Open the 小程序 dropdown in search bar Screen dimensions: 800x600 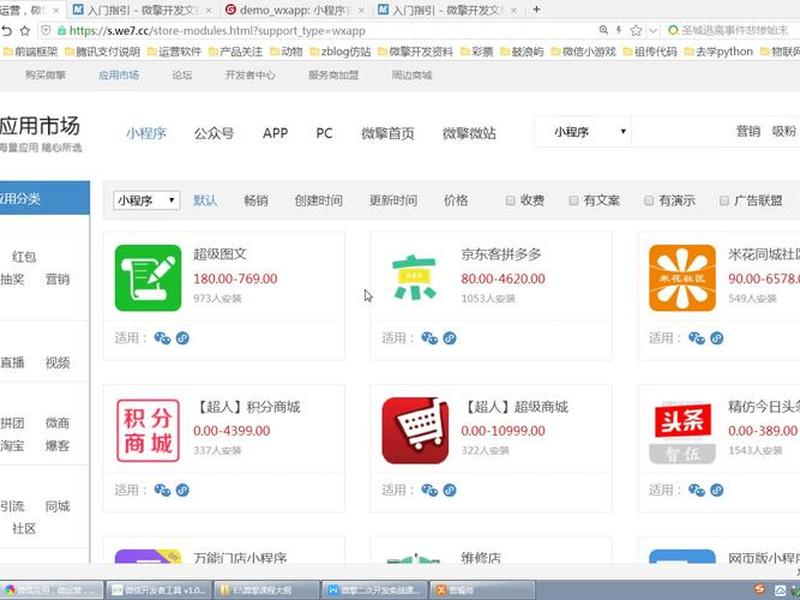[x=583, y=132]
